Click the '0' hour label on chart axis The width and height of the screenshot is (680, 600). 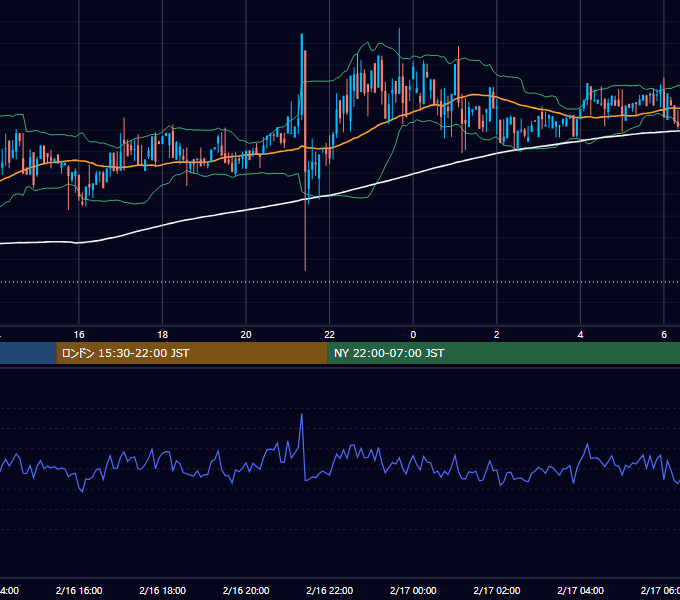click(413, 335)
